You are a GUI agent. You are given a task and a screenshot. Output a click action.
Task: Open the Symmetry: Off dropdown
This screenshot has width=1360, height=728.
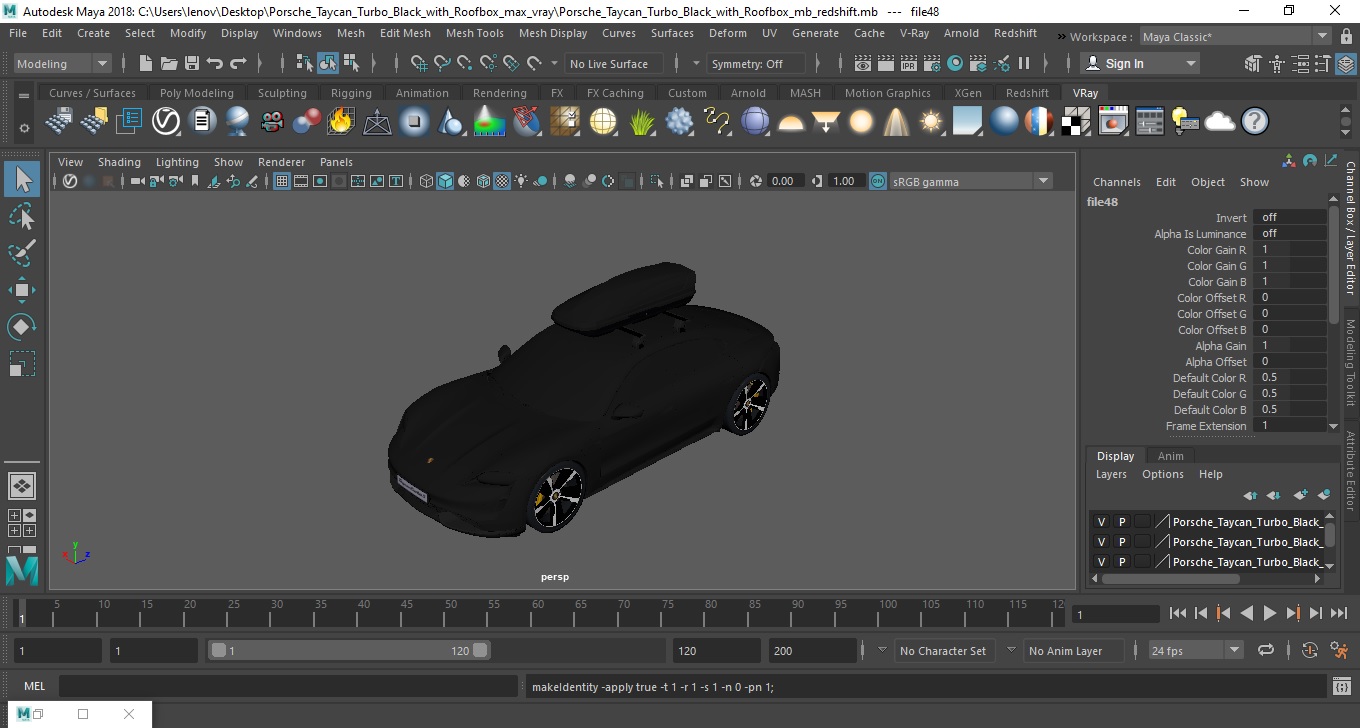click(756, 63)
